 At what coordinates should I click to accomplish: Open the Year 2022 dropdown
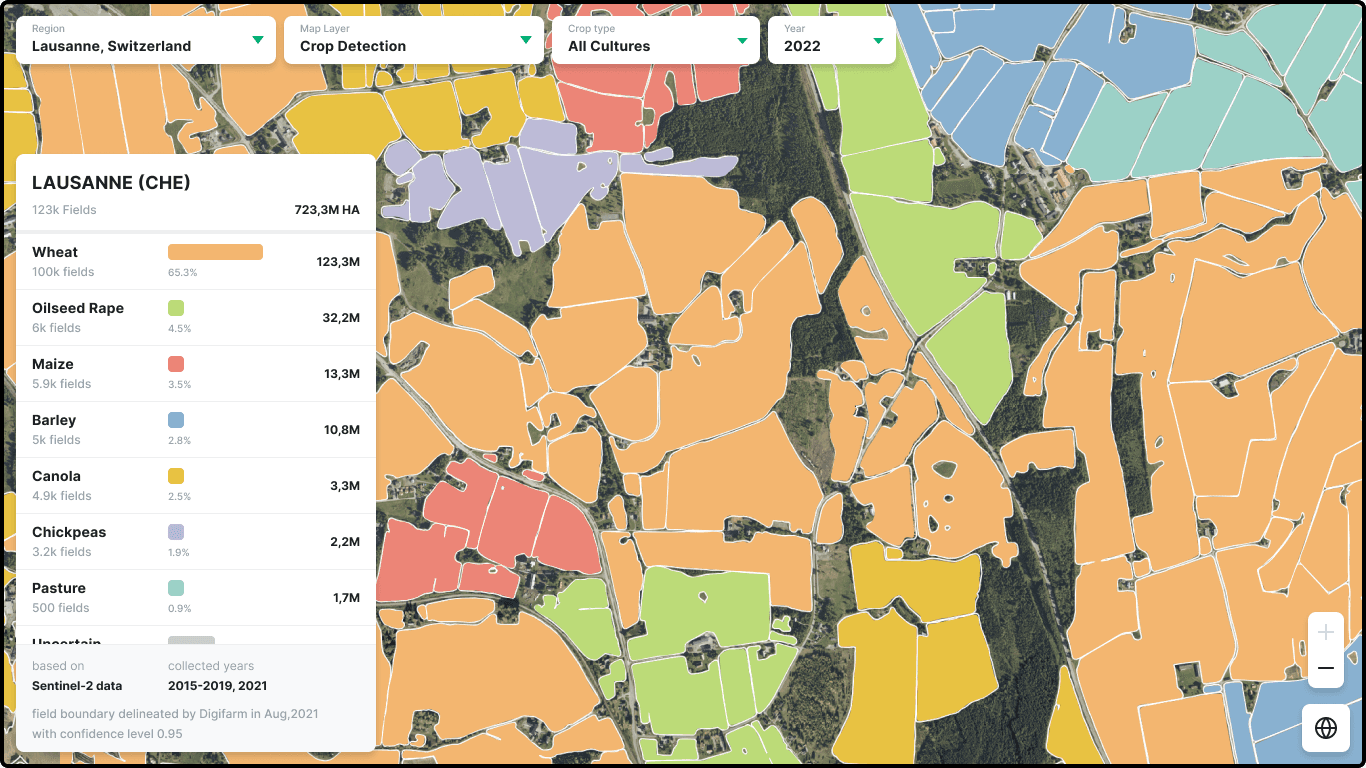coord(832,40)
